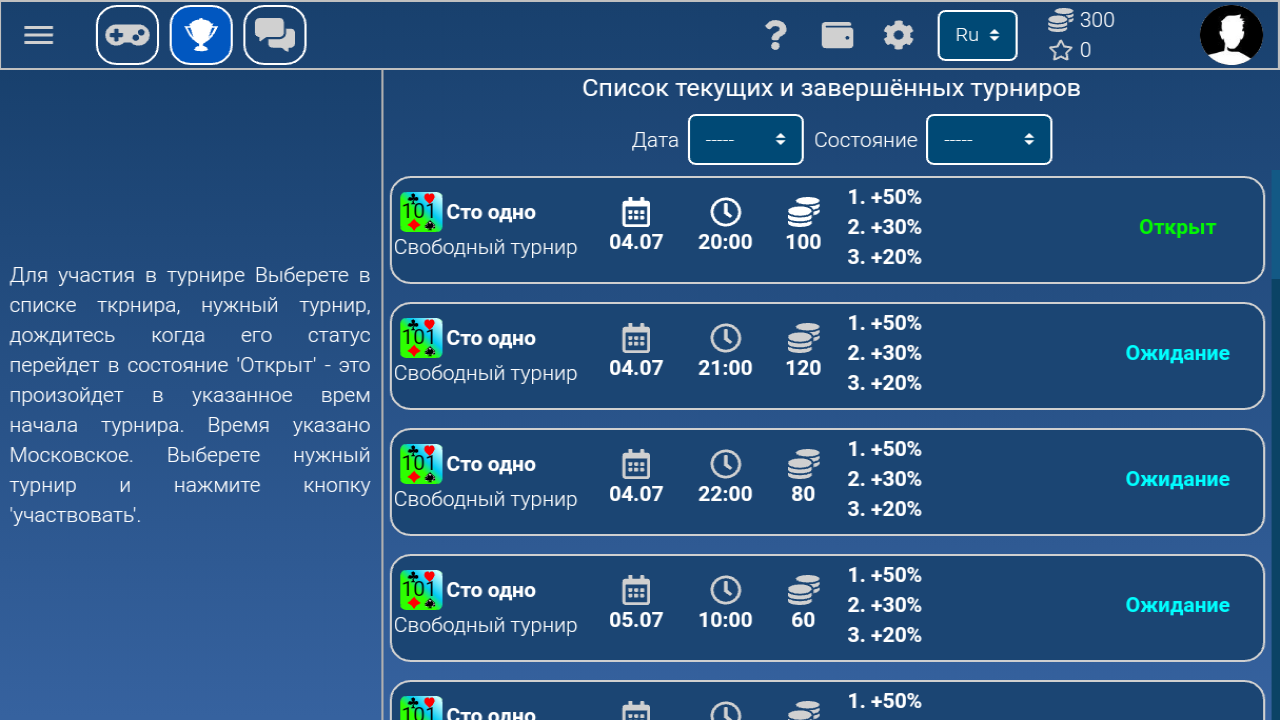Click the user avatar in the top right
The width and height of the screenshot is (1280, 720).
click(x=1231, y=34)
